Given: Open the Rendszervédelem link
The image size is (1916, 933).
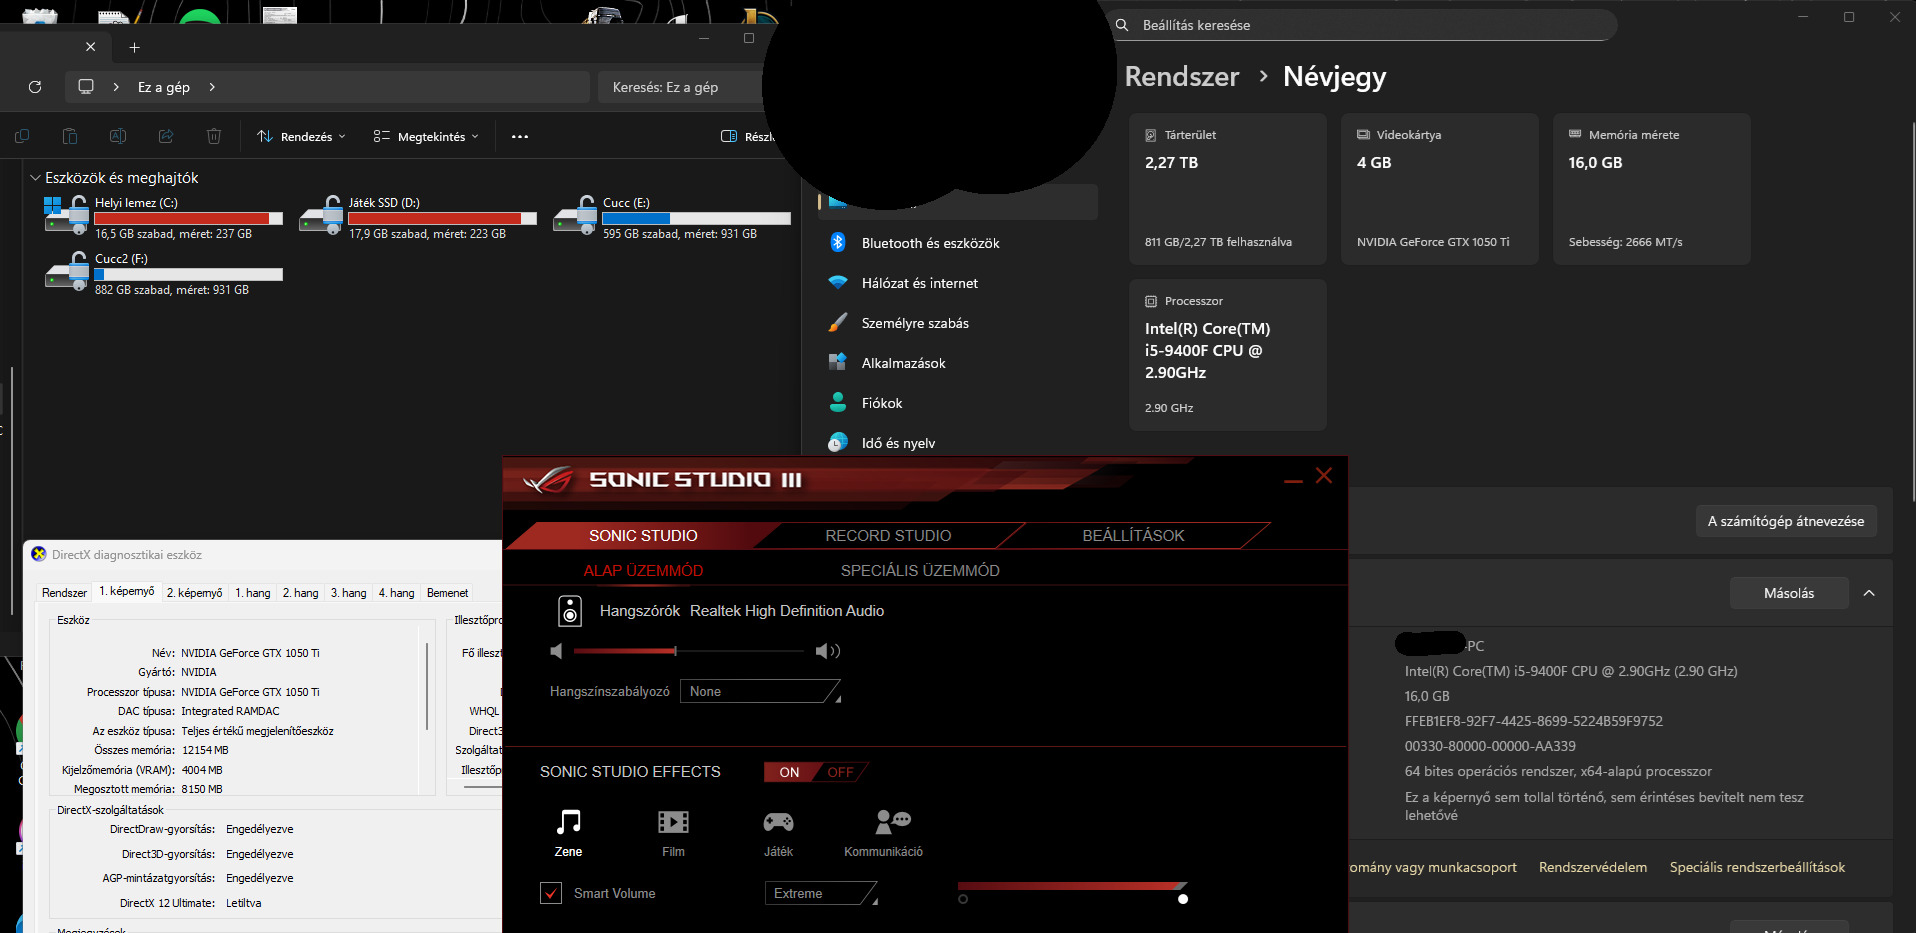Looking at the screenshot, I should pos(1593,867).
